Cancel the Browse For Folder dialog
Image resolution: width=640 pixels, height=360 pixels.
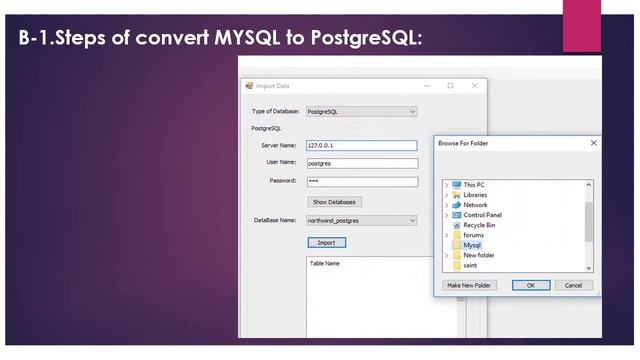(573, 285)
